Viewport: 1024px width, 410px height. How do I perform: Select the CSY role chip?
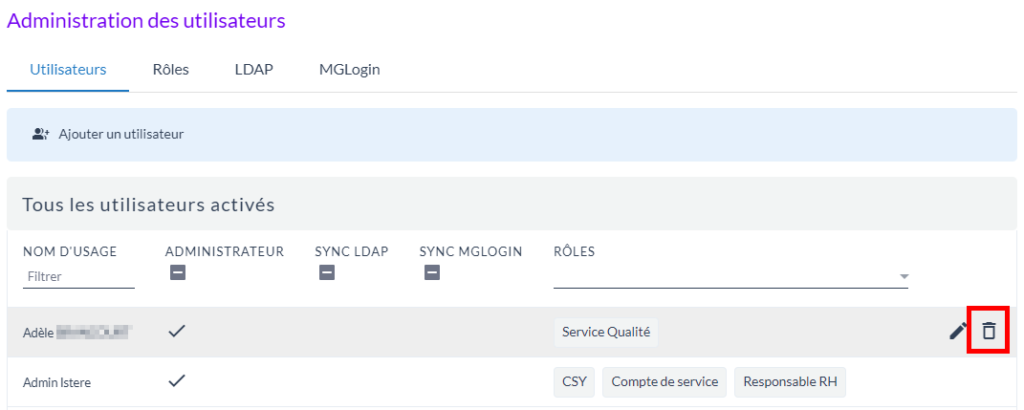pyautogui.click(x=573, y=381)
